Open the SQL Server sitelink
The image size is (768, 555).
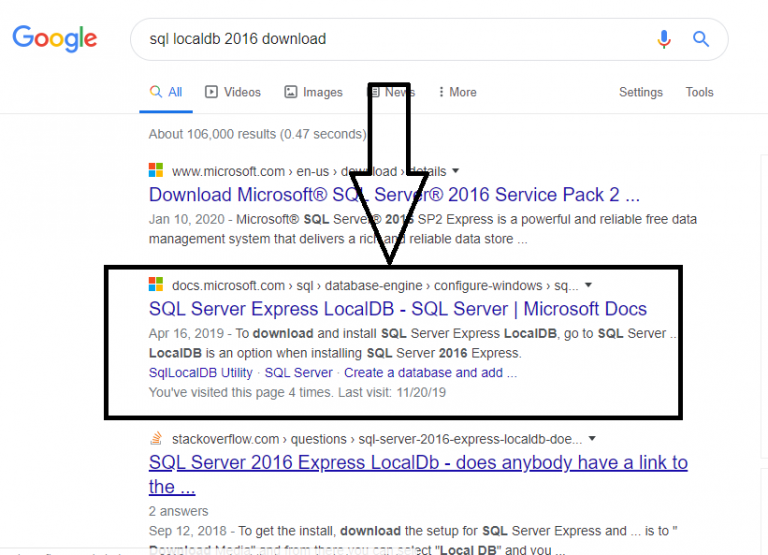299,373
